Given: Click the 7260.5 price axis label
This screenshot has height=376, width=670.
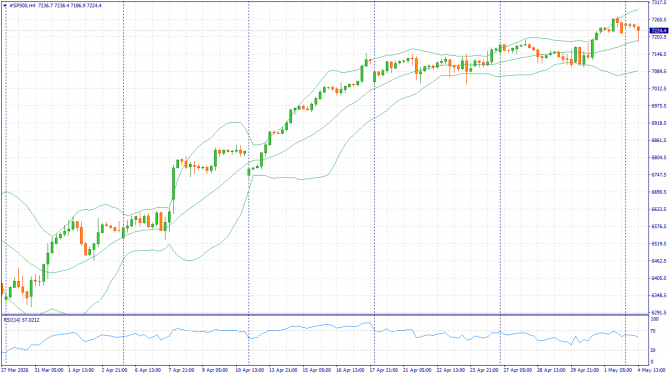Looking at the screenshot, I should coord(659,20).
